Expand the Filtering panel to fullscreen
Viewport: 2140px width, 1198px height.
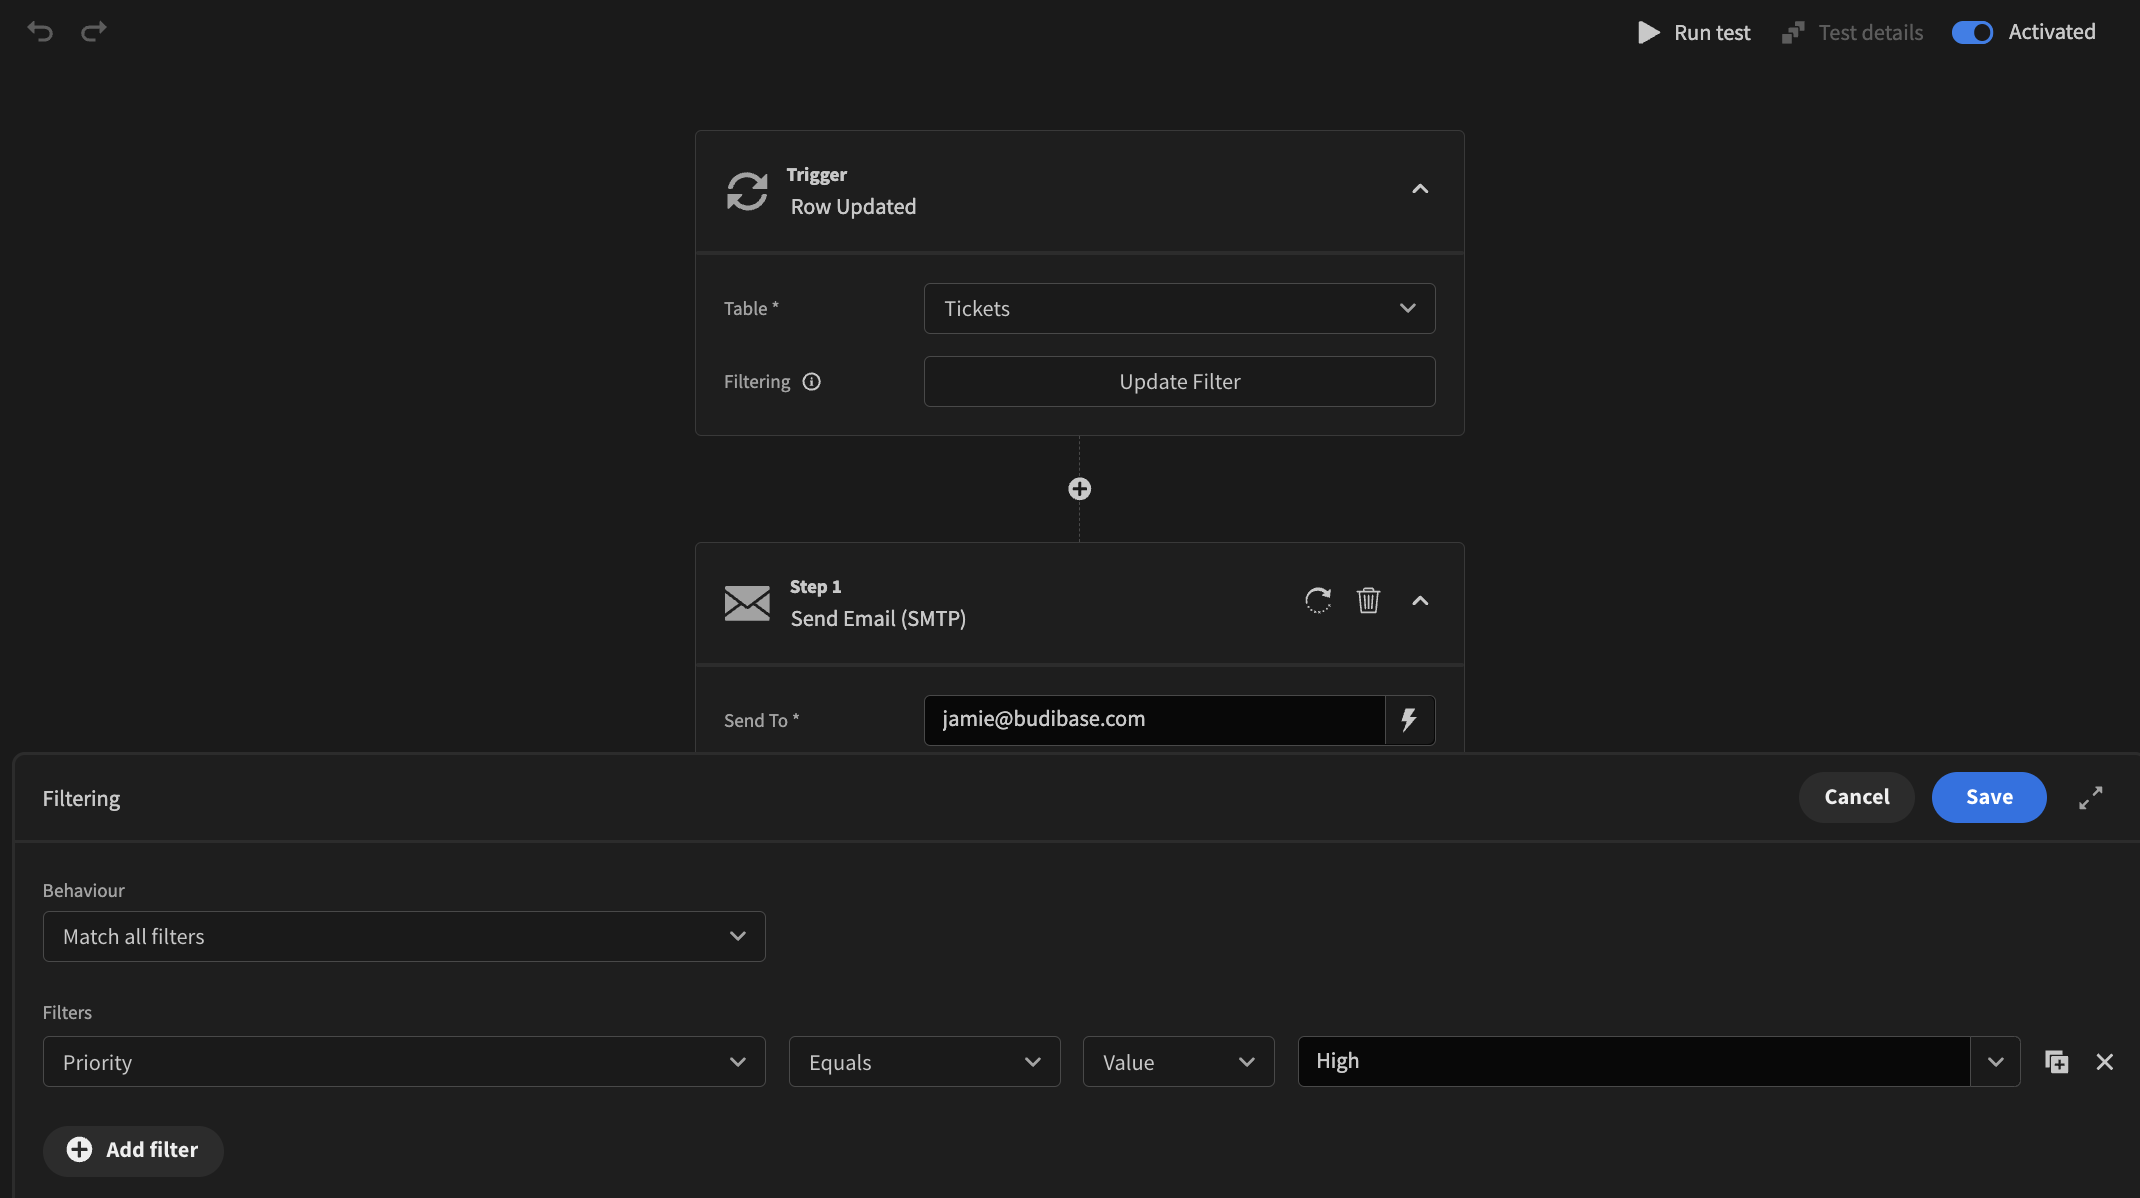point(2090,798)
